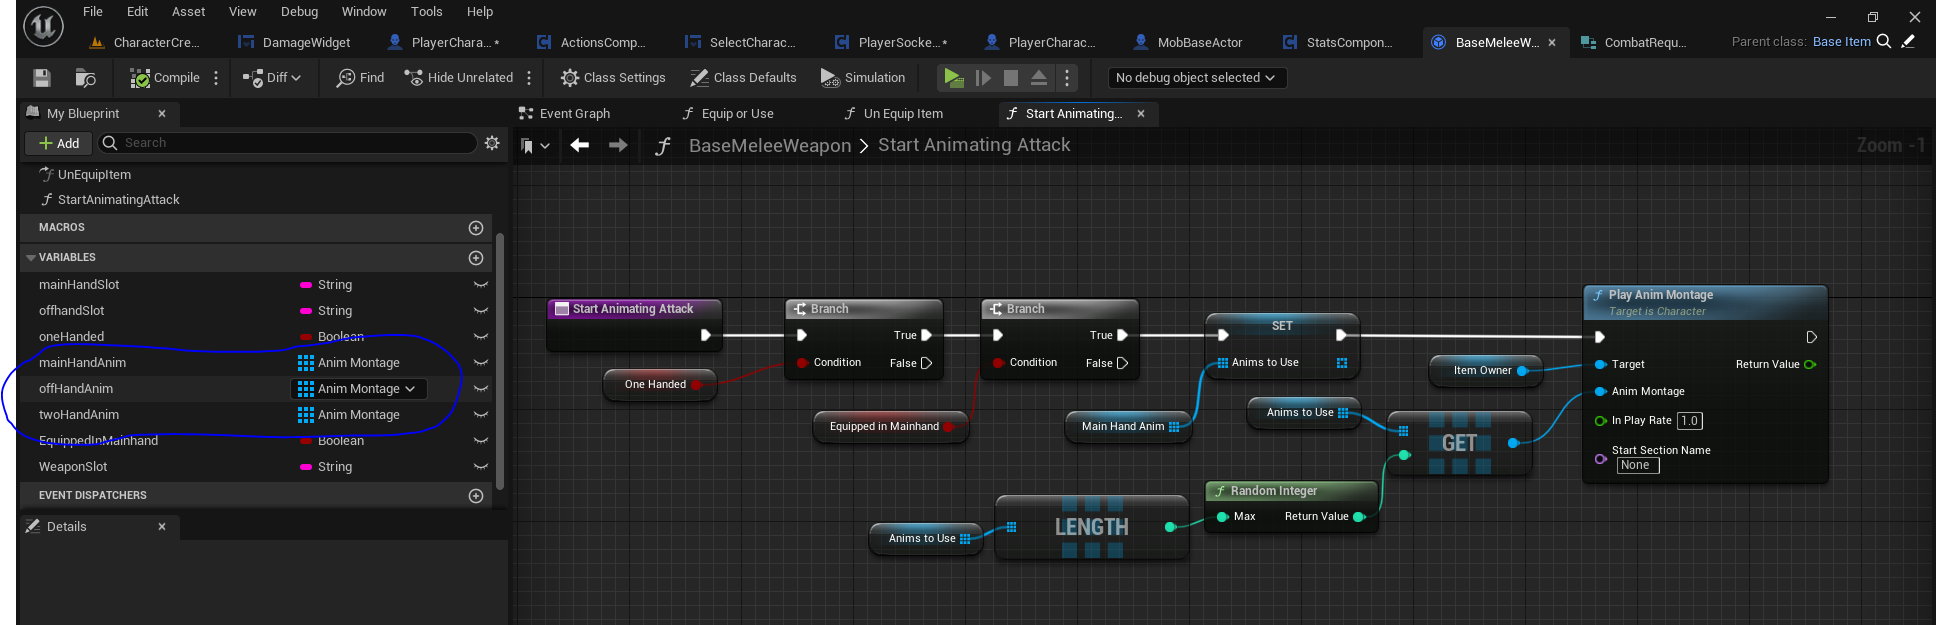Open offHandAnim Anim Montage type dropdown

358,389
